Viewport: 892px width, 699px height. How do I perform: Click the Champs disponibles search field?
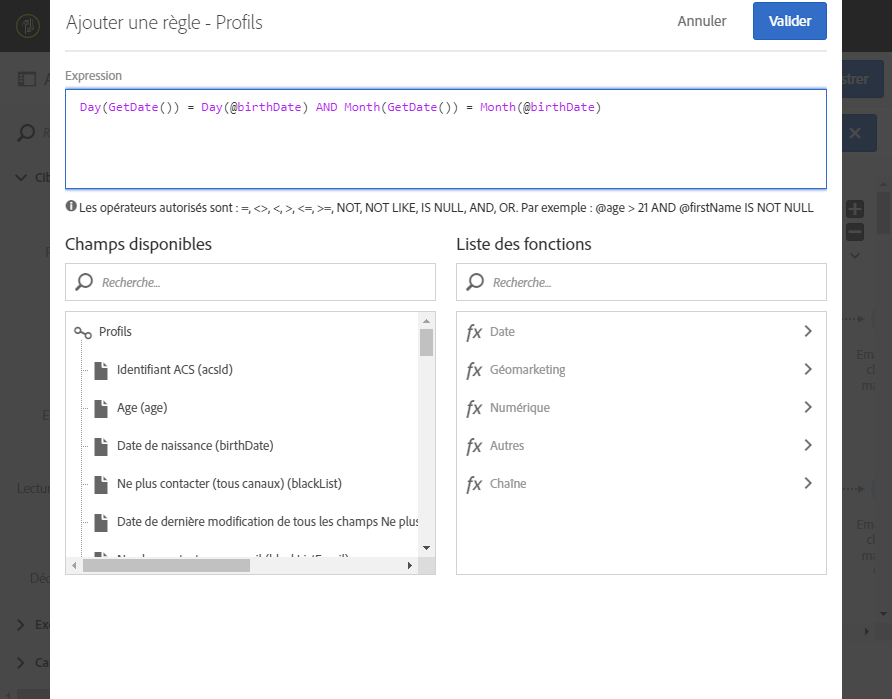click(x=260, y=283)
